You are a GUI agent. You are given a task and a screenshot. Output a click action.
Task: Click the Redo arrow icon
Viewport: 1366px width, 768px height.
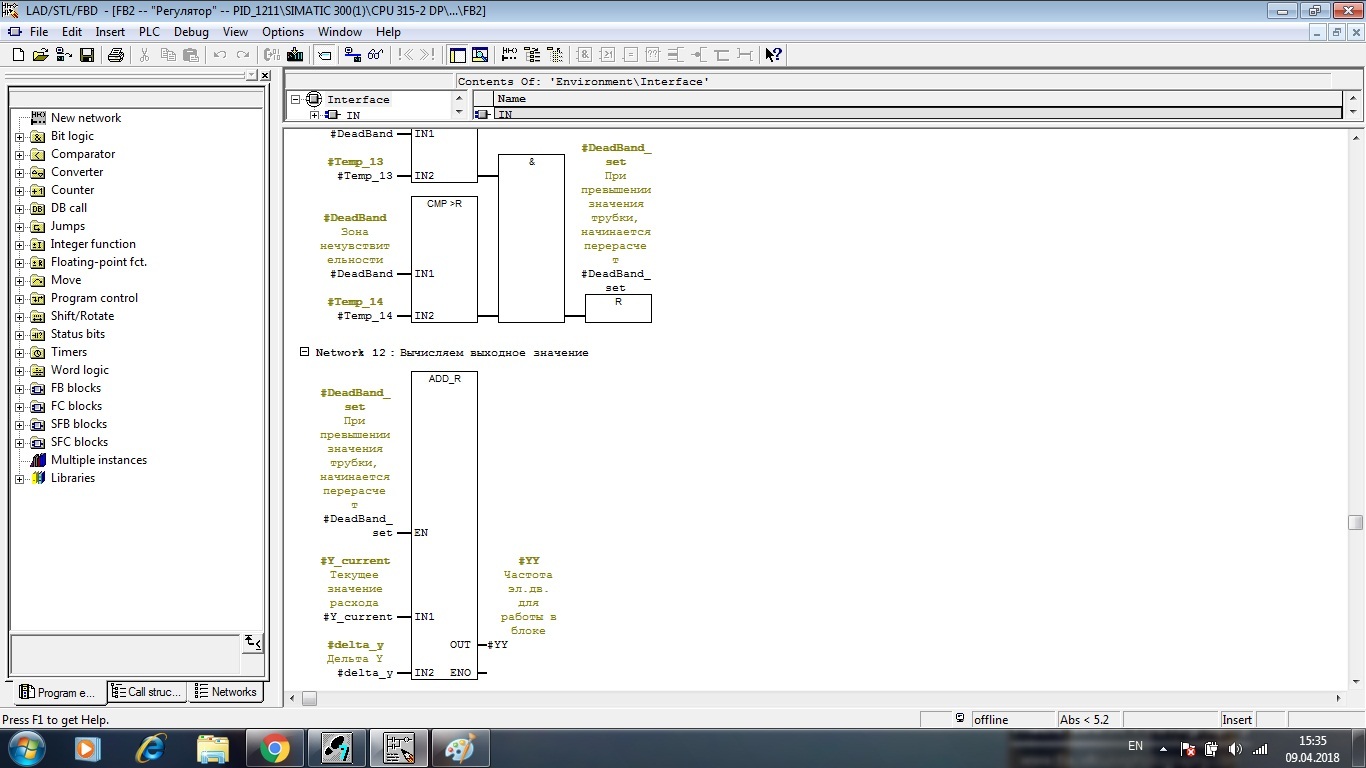pyautogui.click(x=242, y=55)
